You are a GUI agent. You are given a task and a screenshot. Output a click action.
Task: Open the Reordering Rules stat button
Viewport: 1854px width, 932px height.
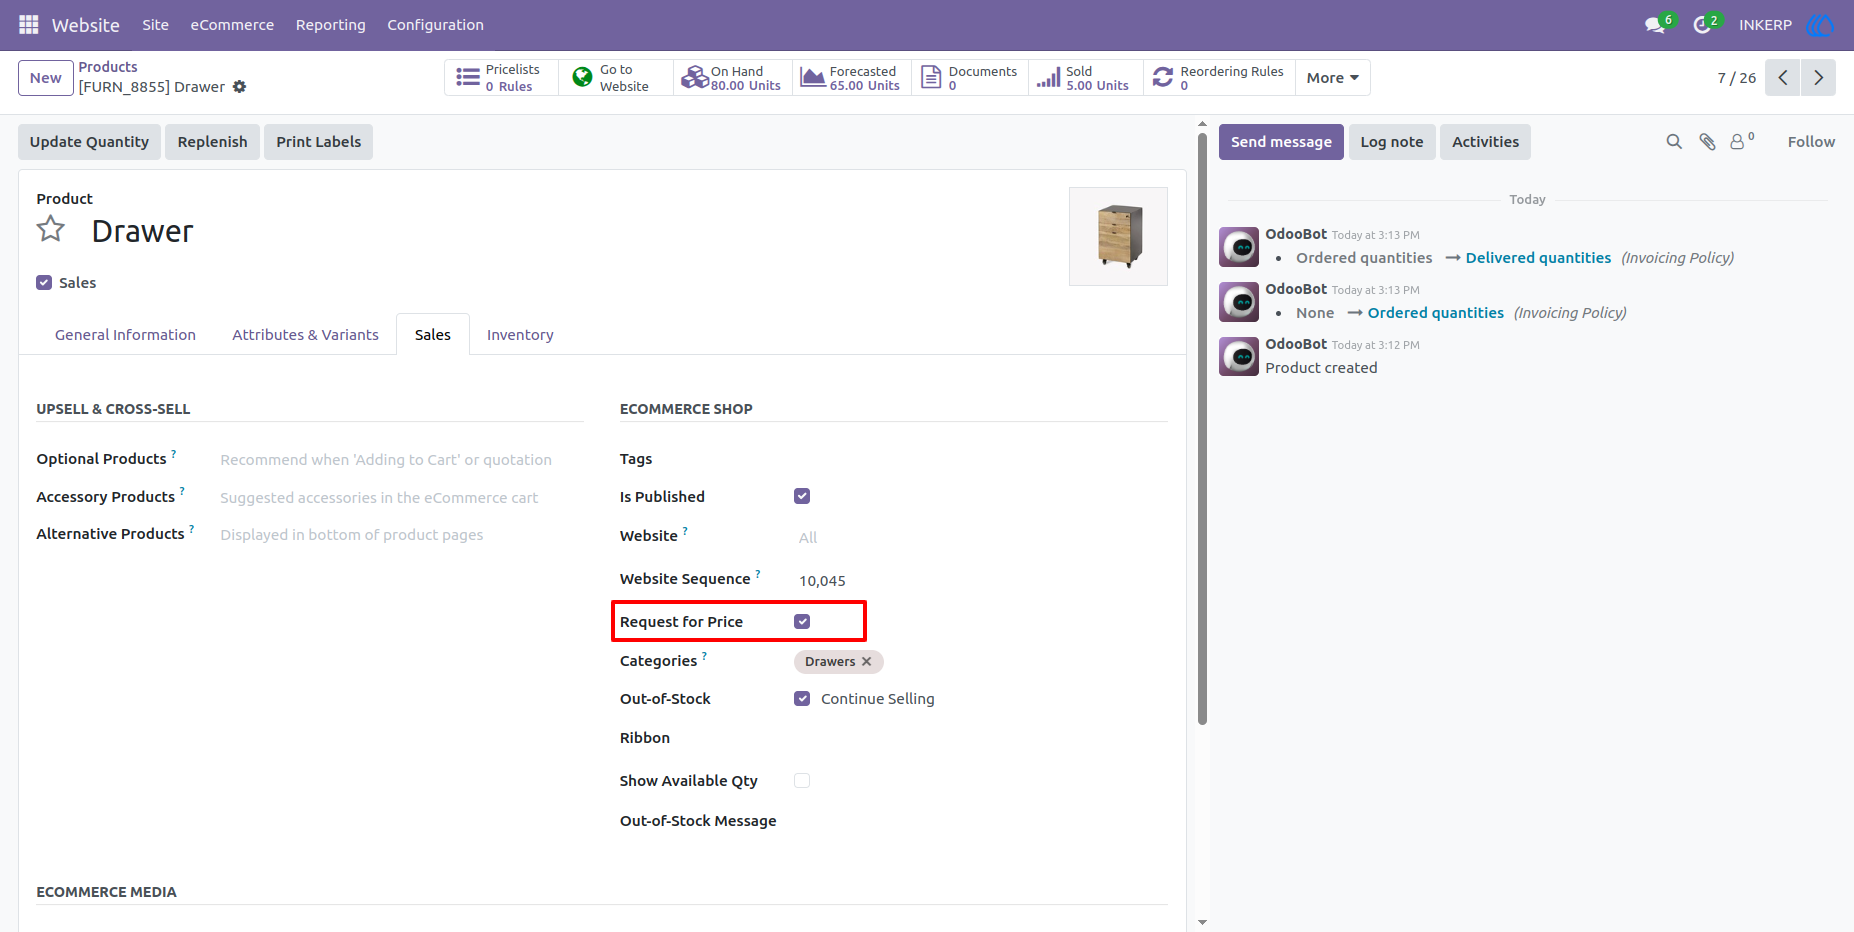pyautogui.click(x=1219, y=78)
